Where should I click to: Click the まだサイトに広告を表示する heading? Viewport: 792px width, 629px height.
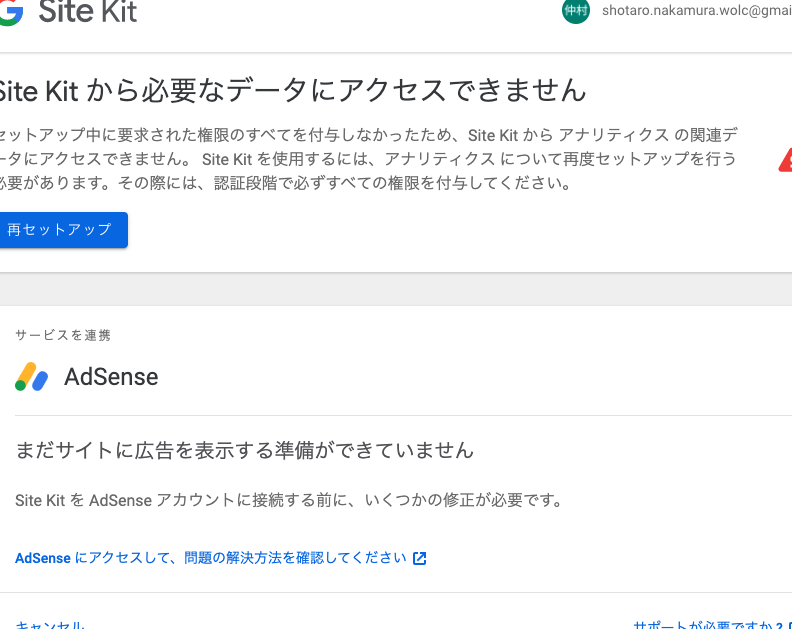click(x=244, y=450)
